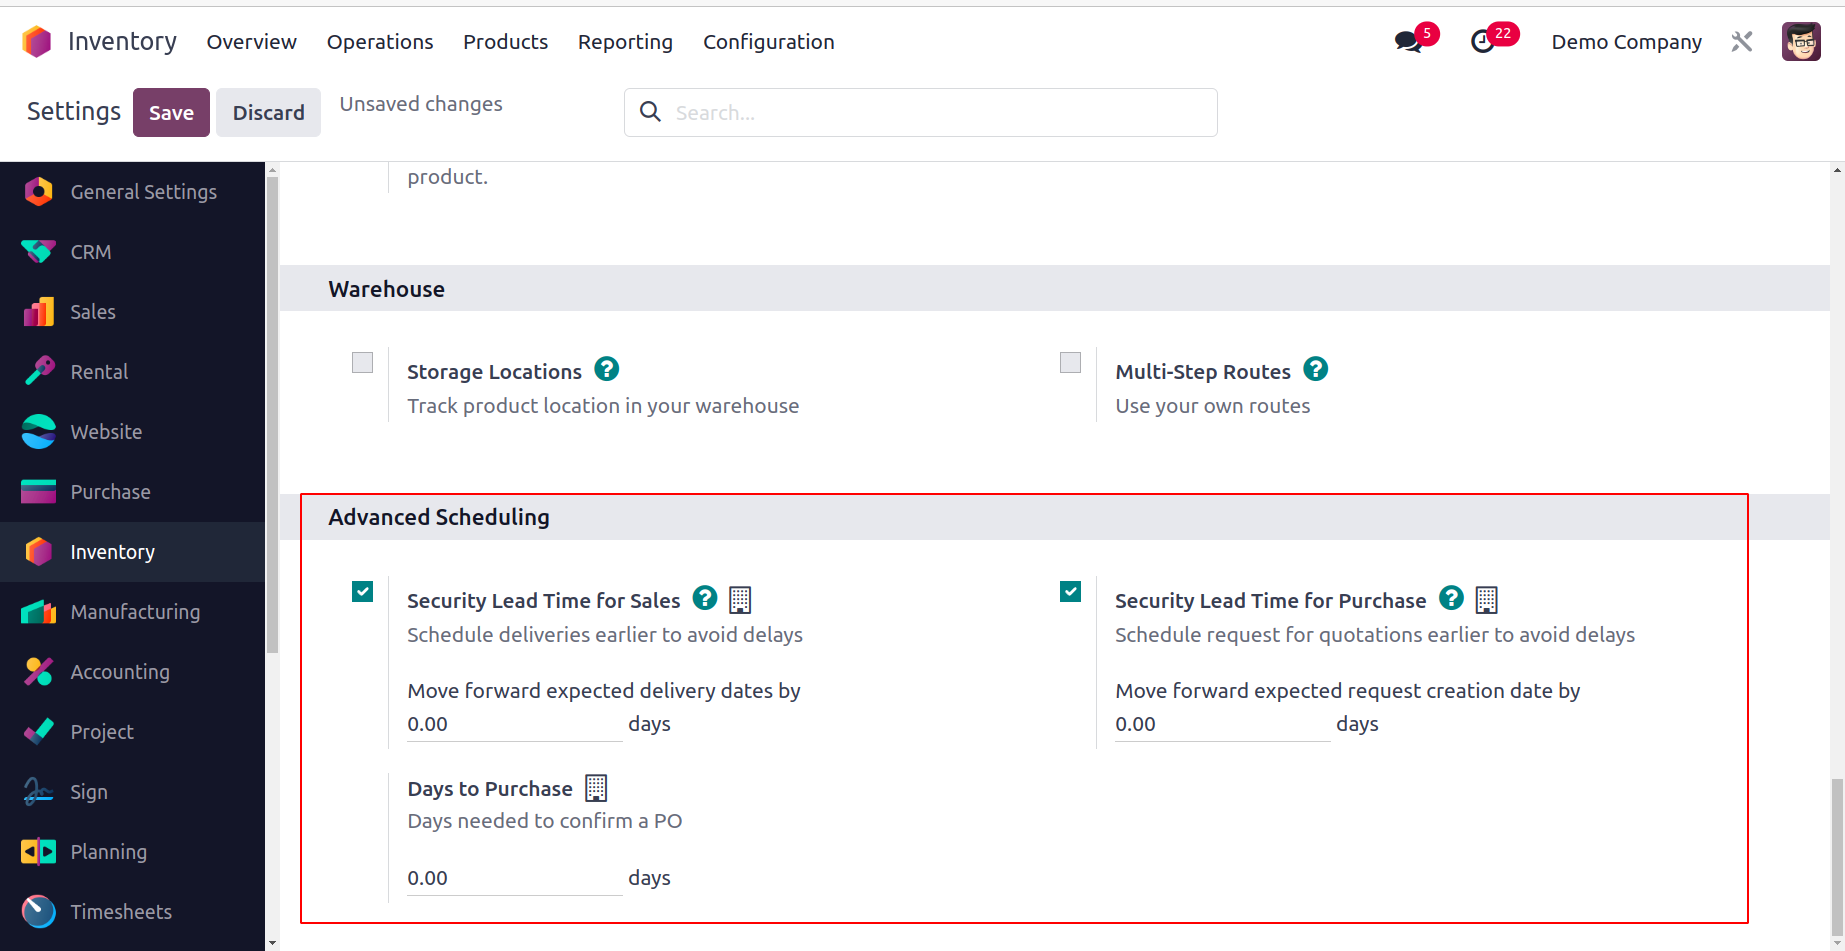1845x951 pixels.
Task: Click the delivery dates days input field
Action: (x=514, y=724)
